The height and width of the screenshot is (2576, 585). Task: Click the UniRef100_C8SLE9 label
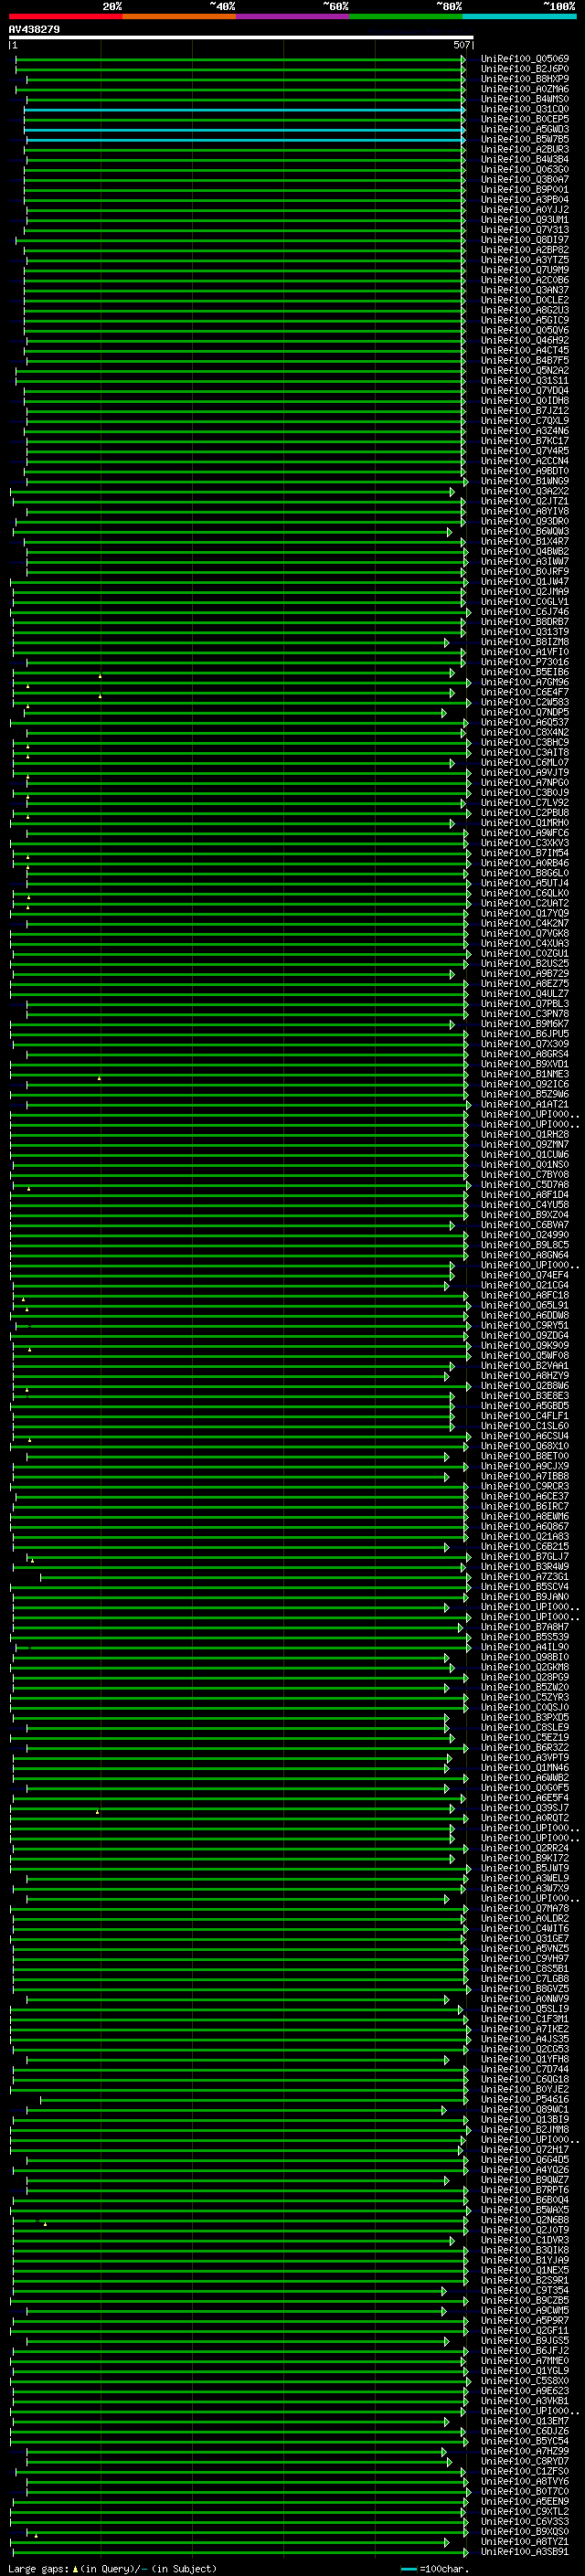point(524,1728)
